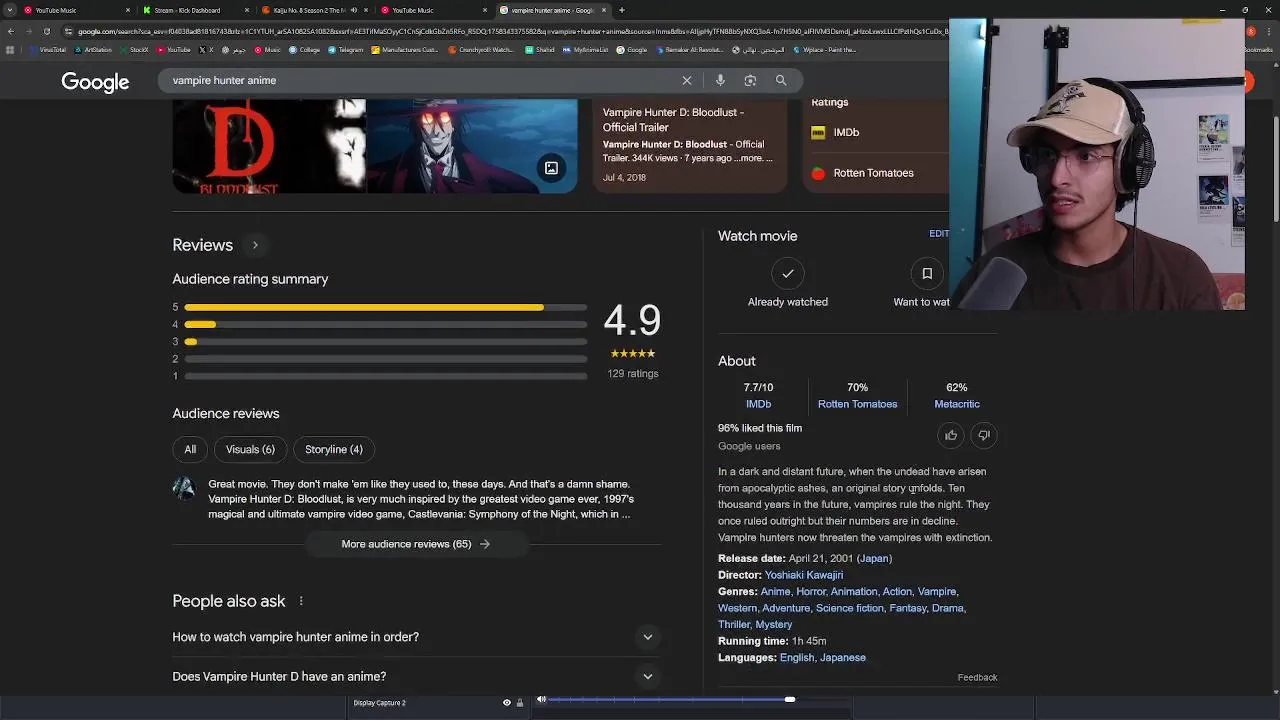Open YouTube bookmark in bookmarks bar
The height and width of the screenshot is (720, 1280).
click(x=174, y=49)
